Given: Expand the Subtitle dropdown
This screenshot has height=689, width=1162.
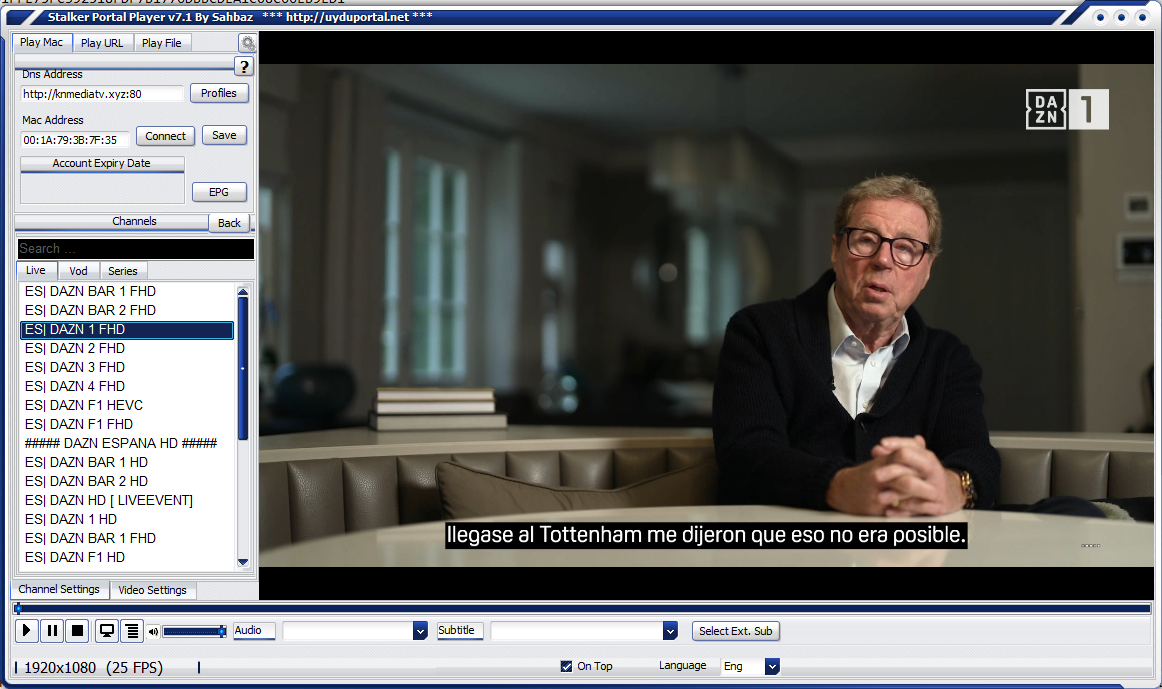Looking at the screenshot, I should pos(670,631).
